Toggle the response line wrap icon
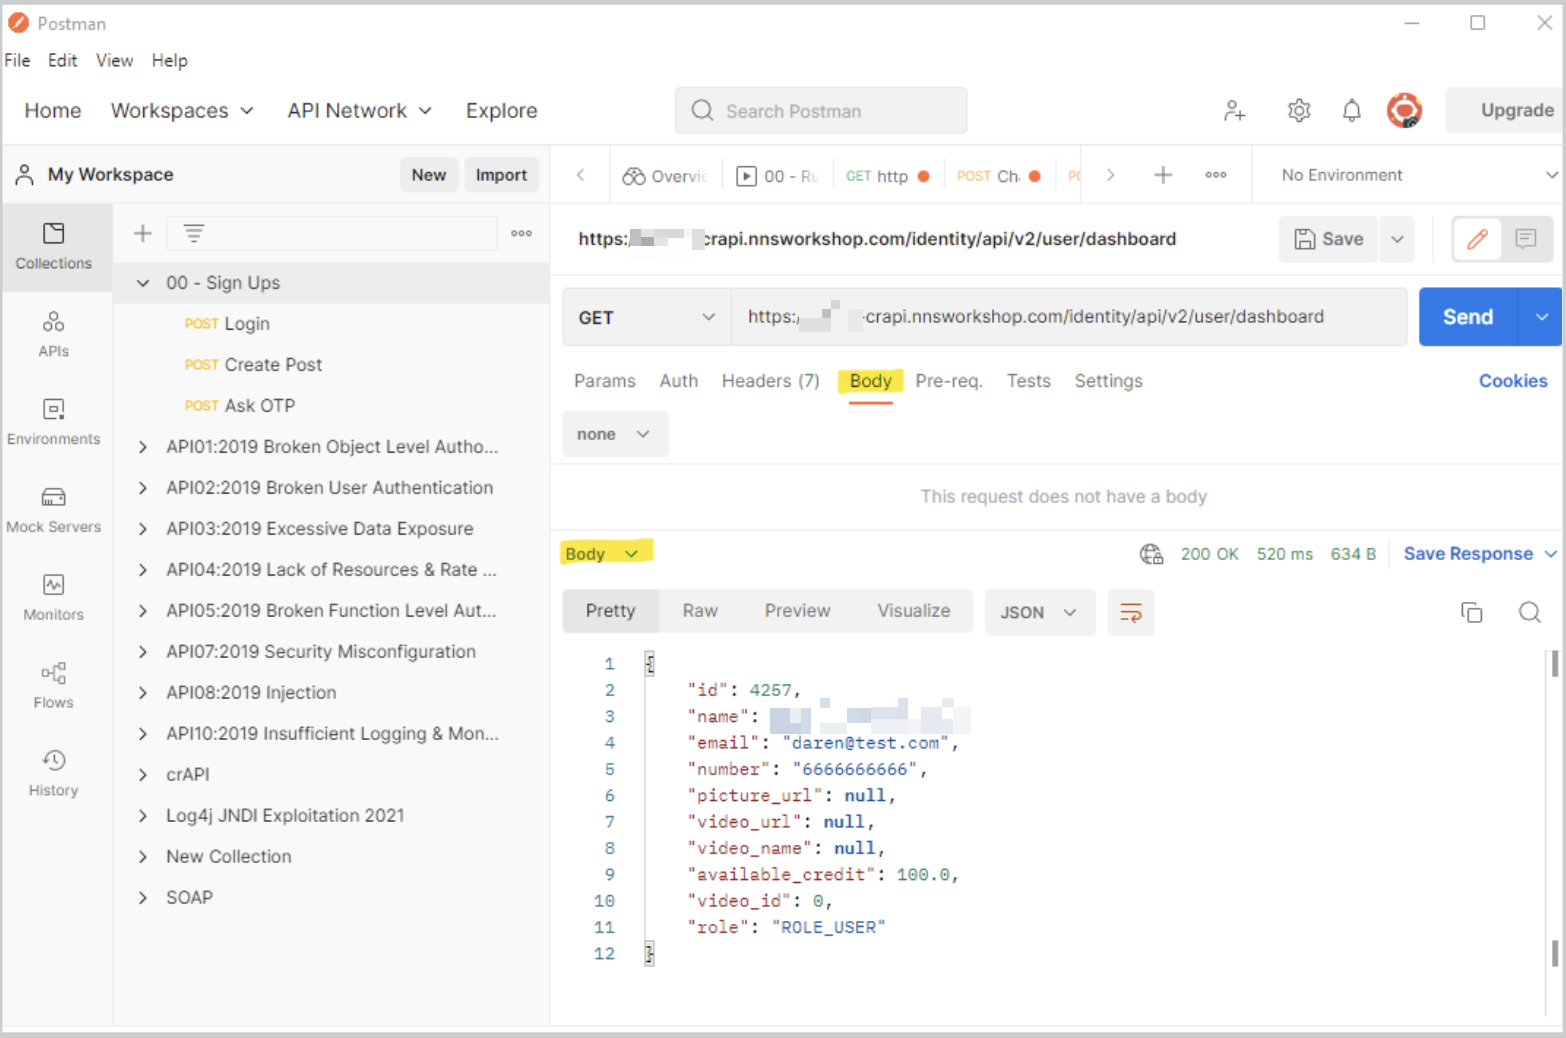1566x1038 pixels. 1131,612
